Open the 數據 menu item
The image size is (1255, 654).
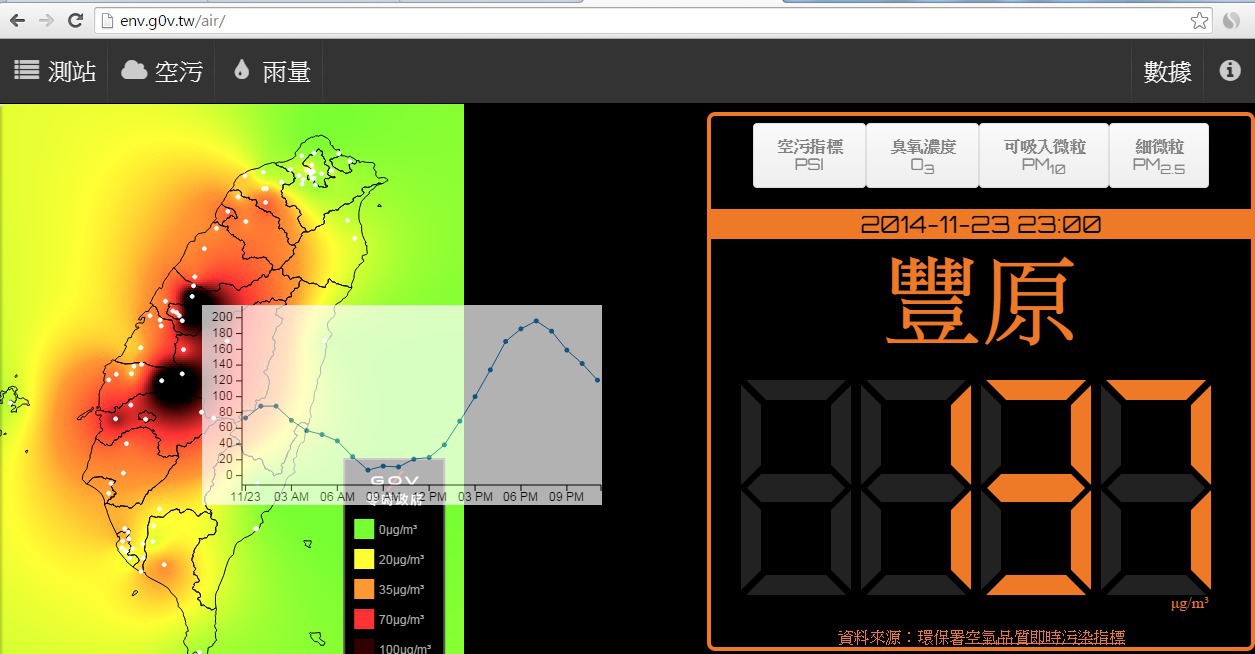[1167, 71]
